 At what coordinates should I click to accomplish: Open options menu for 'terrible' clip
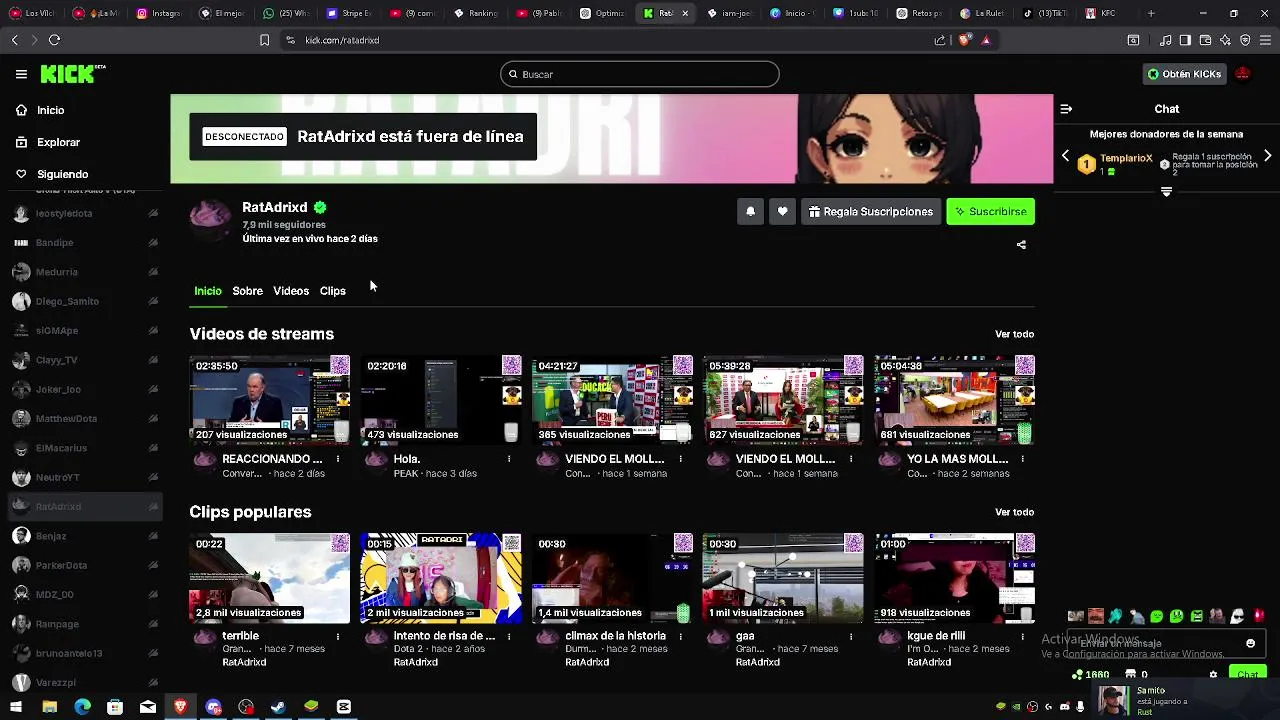[338, 636]
